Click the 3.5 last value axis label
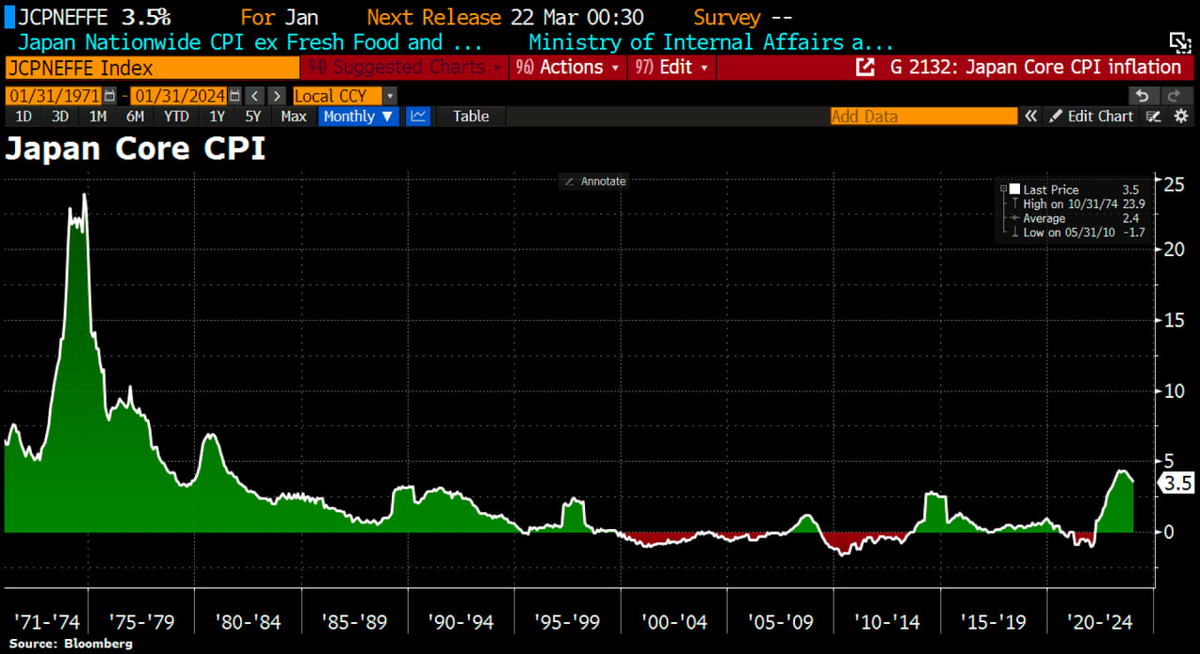 click(1177, 483)
